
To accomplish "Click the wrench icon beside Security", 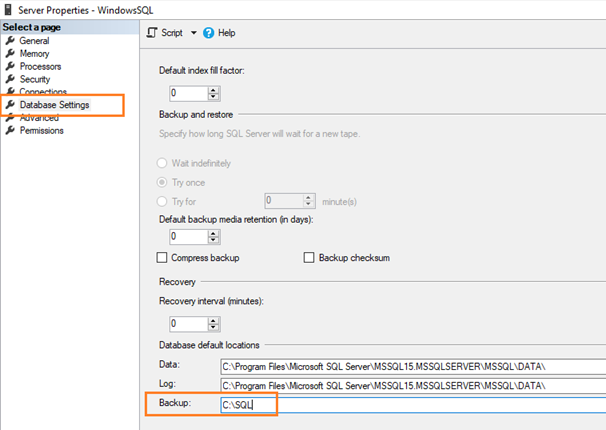I will [10, 79].
